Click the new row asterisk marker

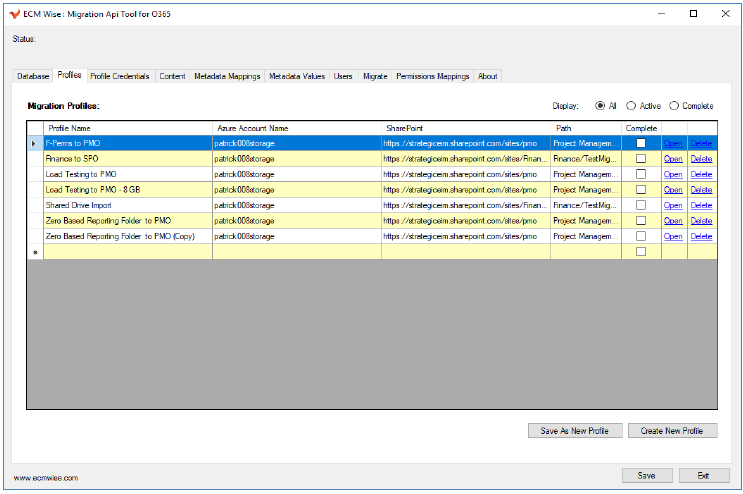coord(35,252)
